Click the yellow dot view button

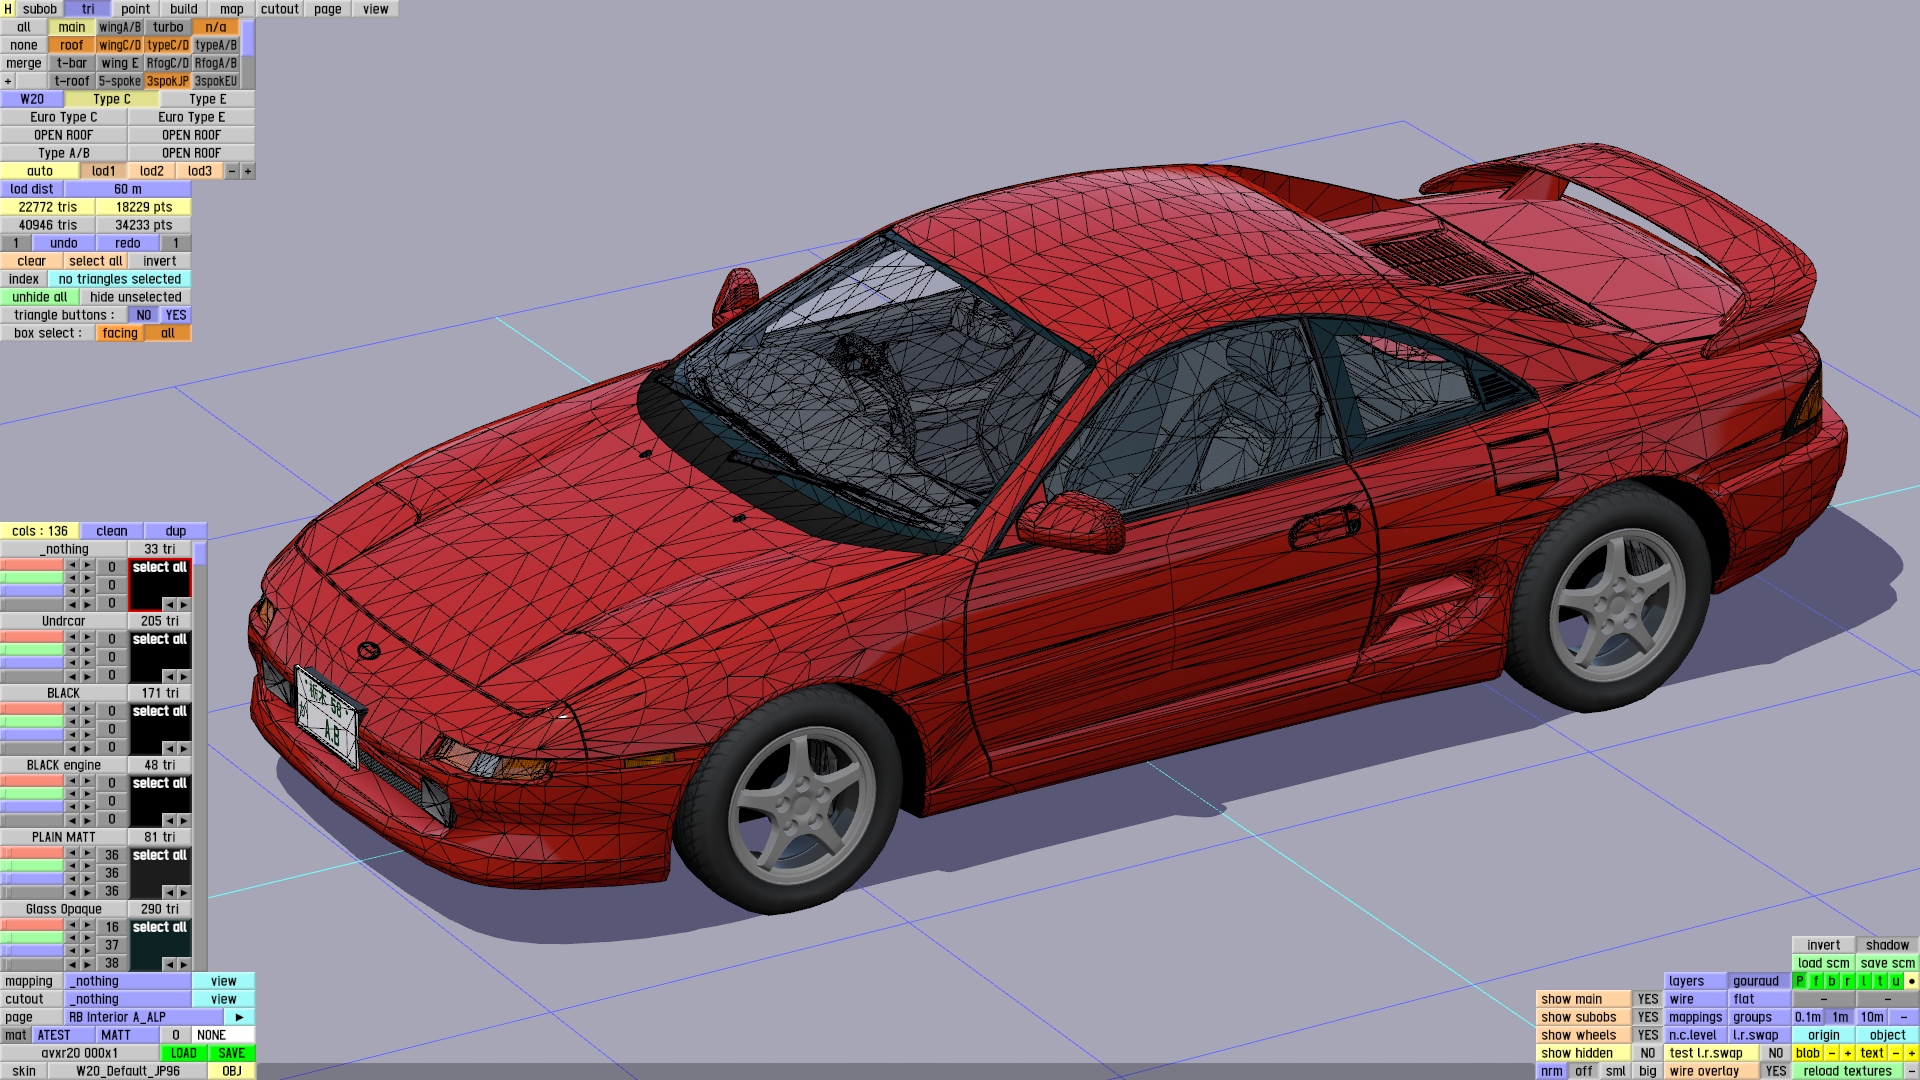pyautogui.click(x=1911, y=981)
